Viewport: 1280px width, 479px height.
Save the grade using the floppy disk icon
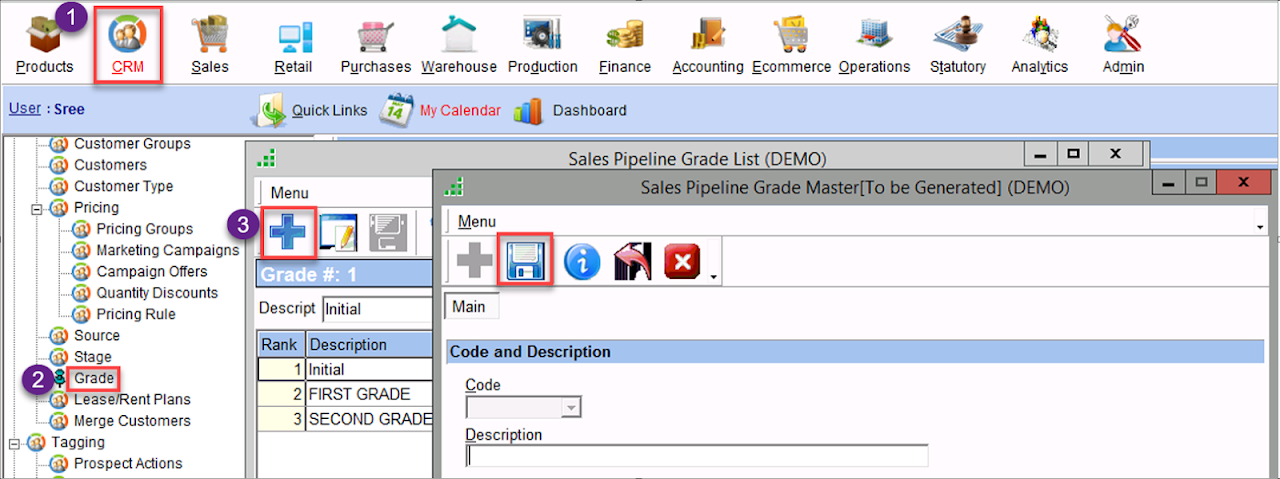(526, 262)
